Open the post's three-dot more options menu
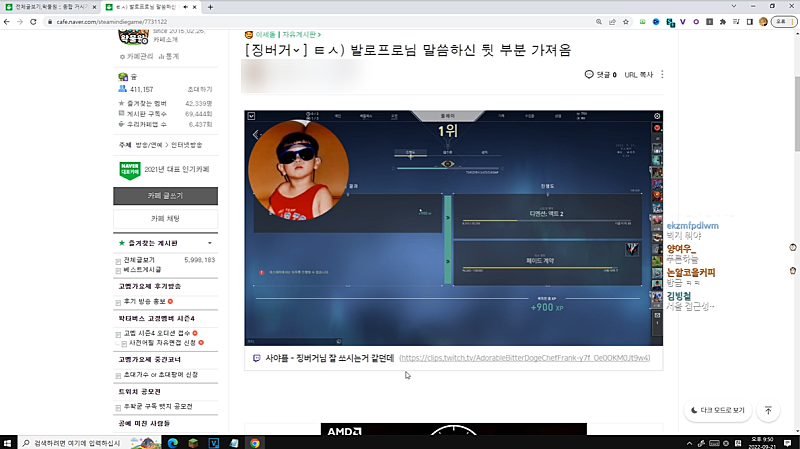The width and height of the screenshot is (800, 449). pos(662,74)
